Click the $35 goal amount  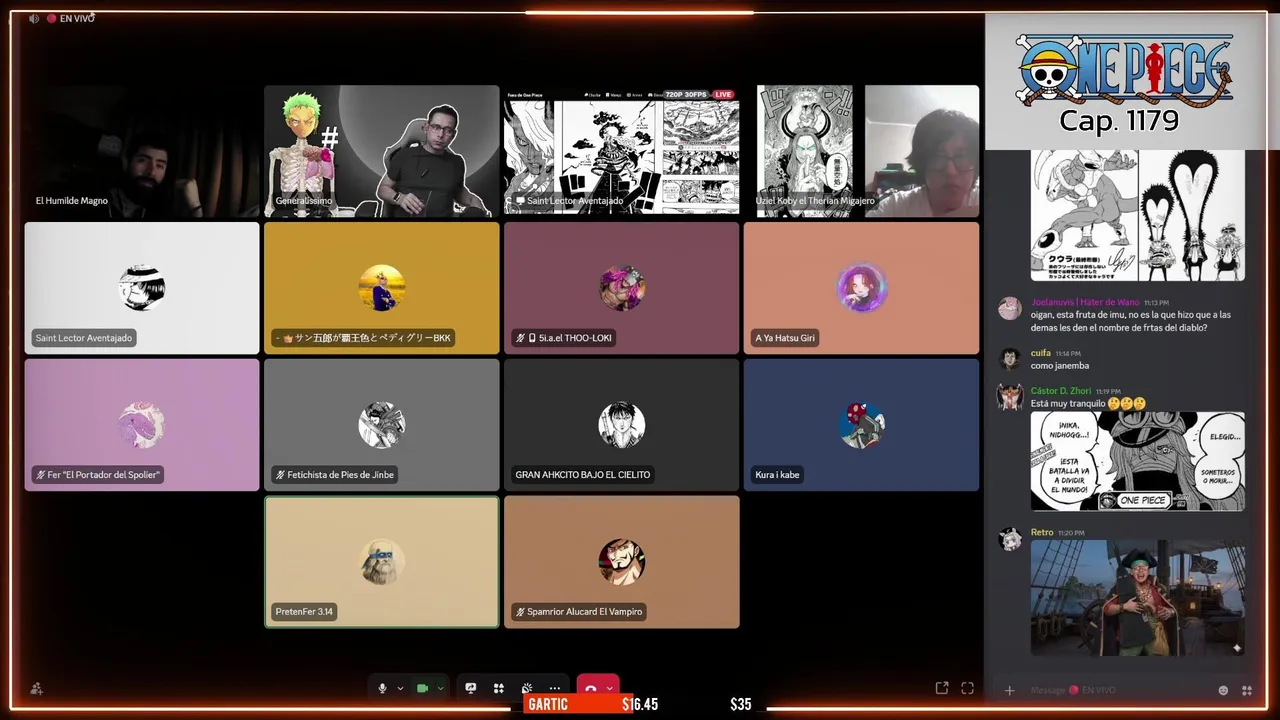pos(740,704)
